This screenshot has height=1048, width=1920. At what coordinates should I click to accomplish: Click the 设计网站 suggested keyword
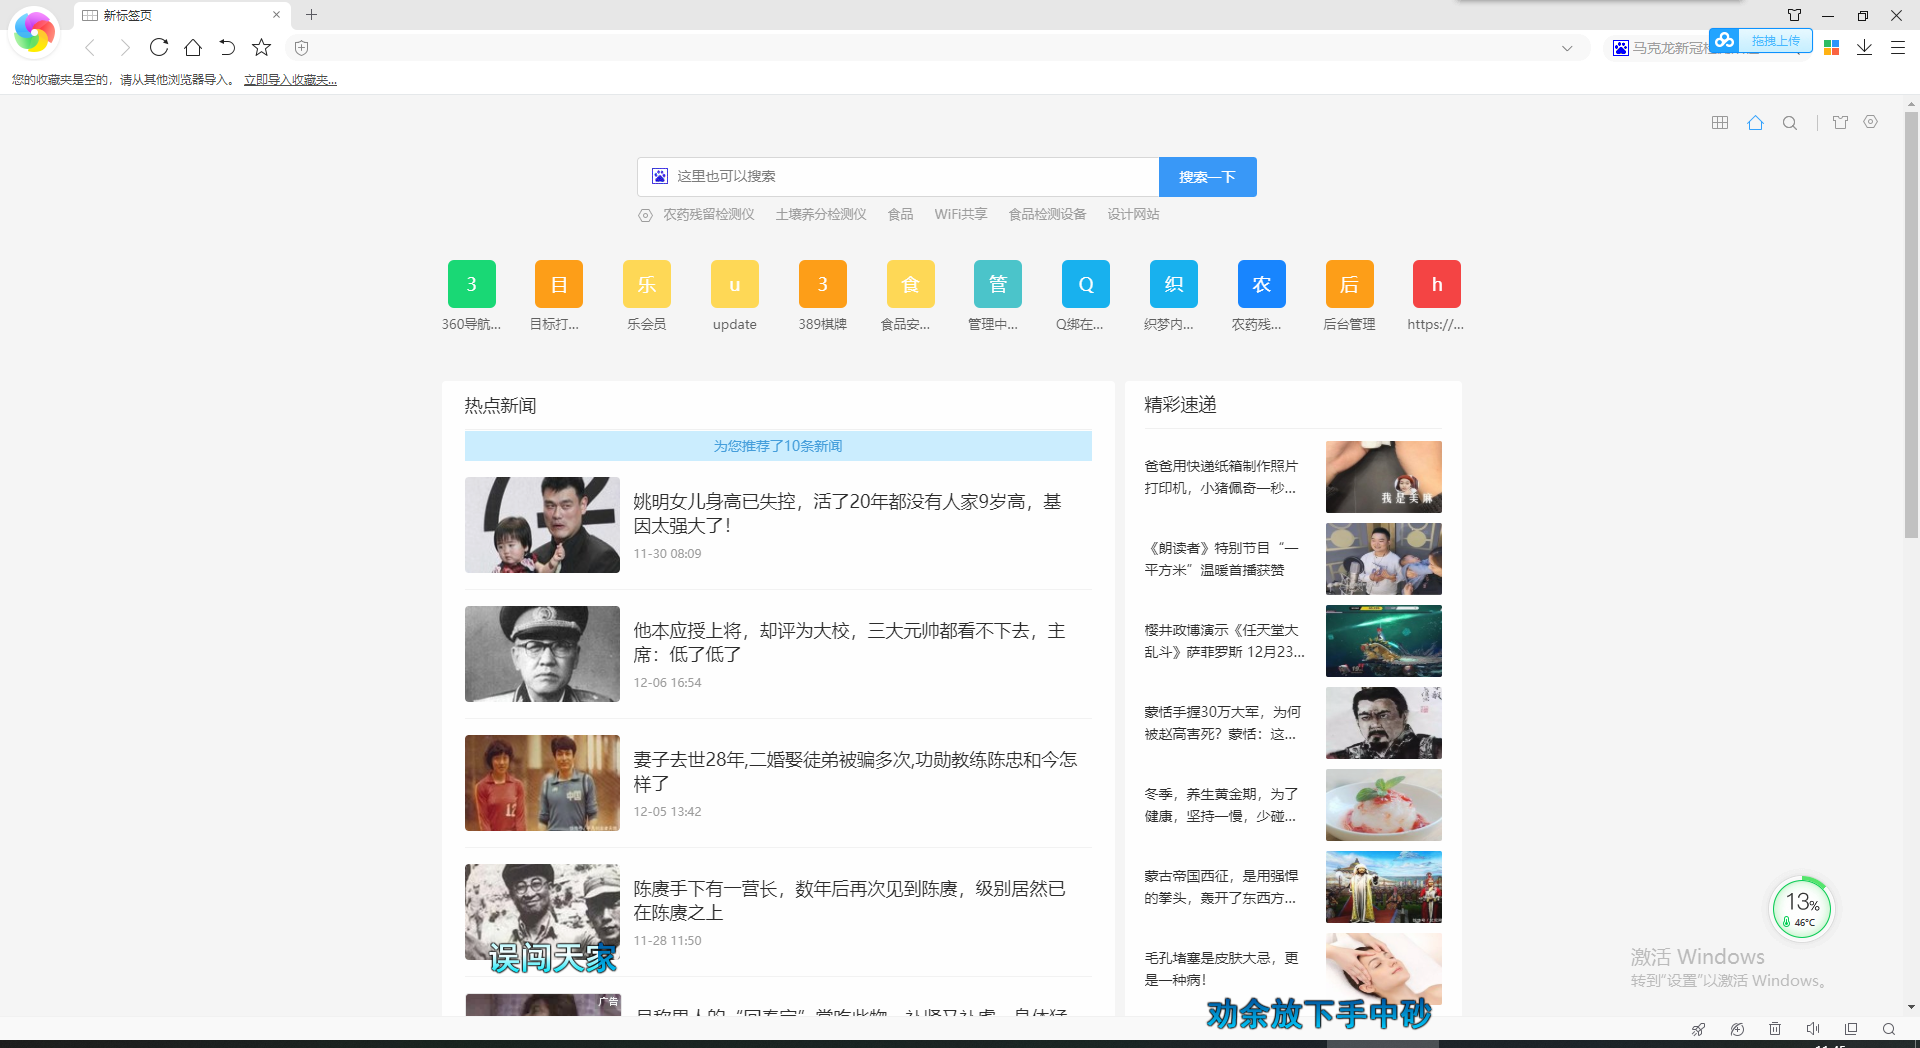click(1133, 214)
